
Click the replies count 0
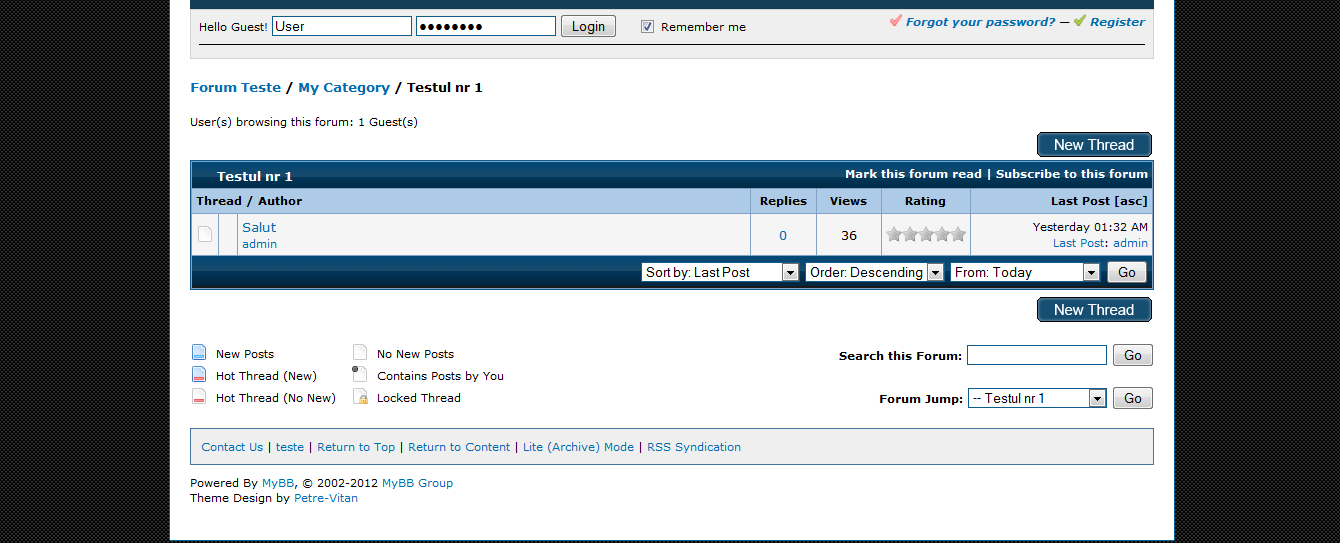(x=783, y=236)
